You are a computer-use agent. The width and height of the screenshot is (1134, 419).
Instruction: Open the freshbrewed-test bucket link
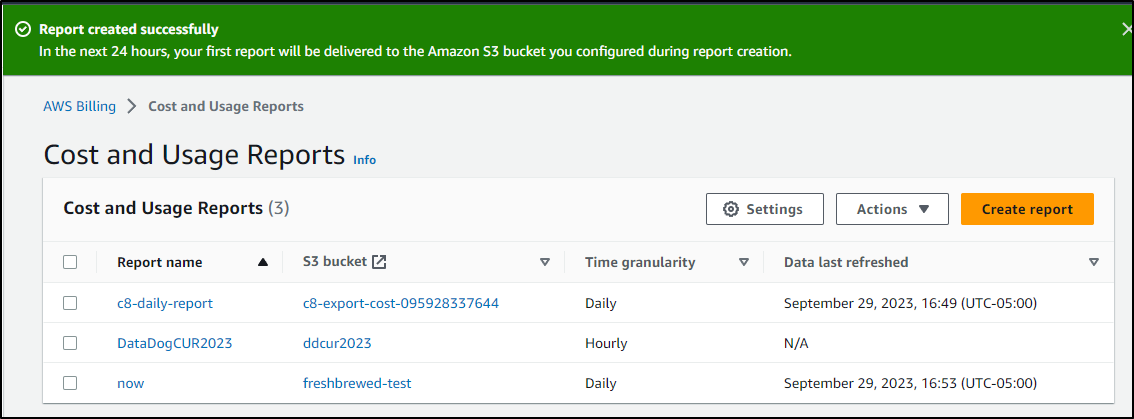(x=357, y=383)
